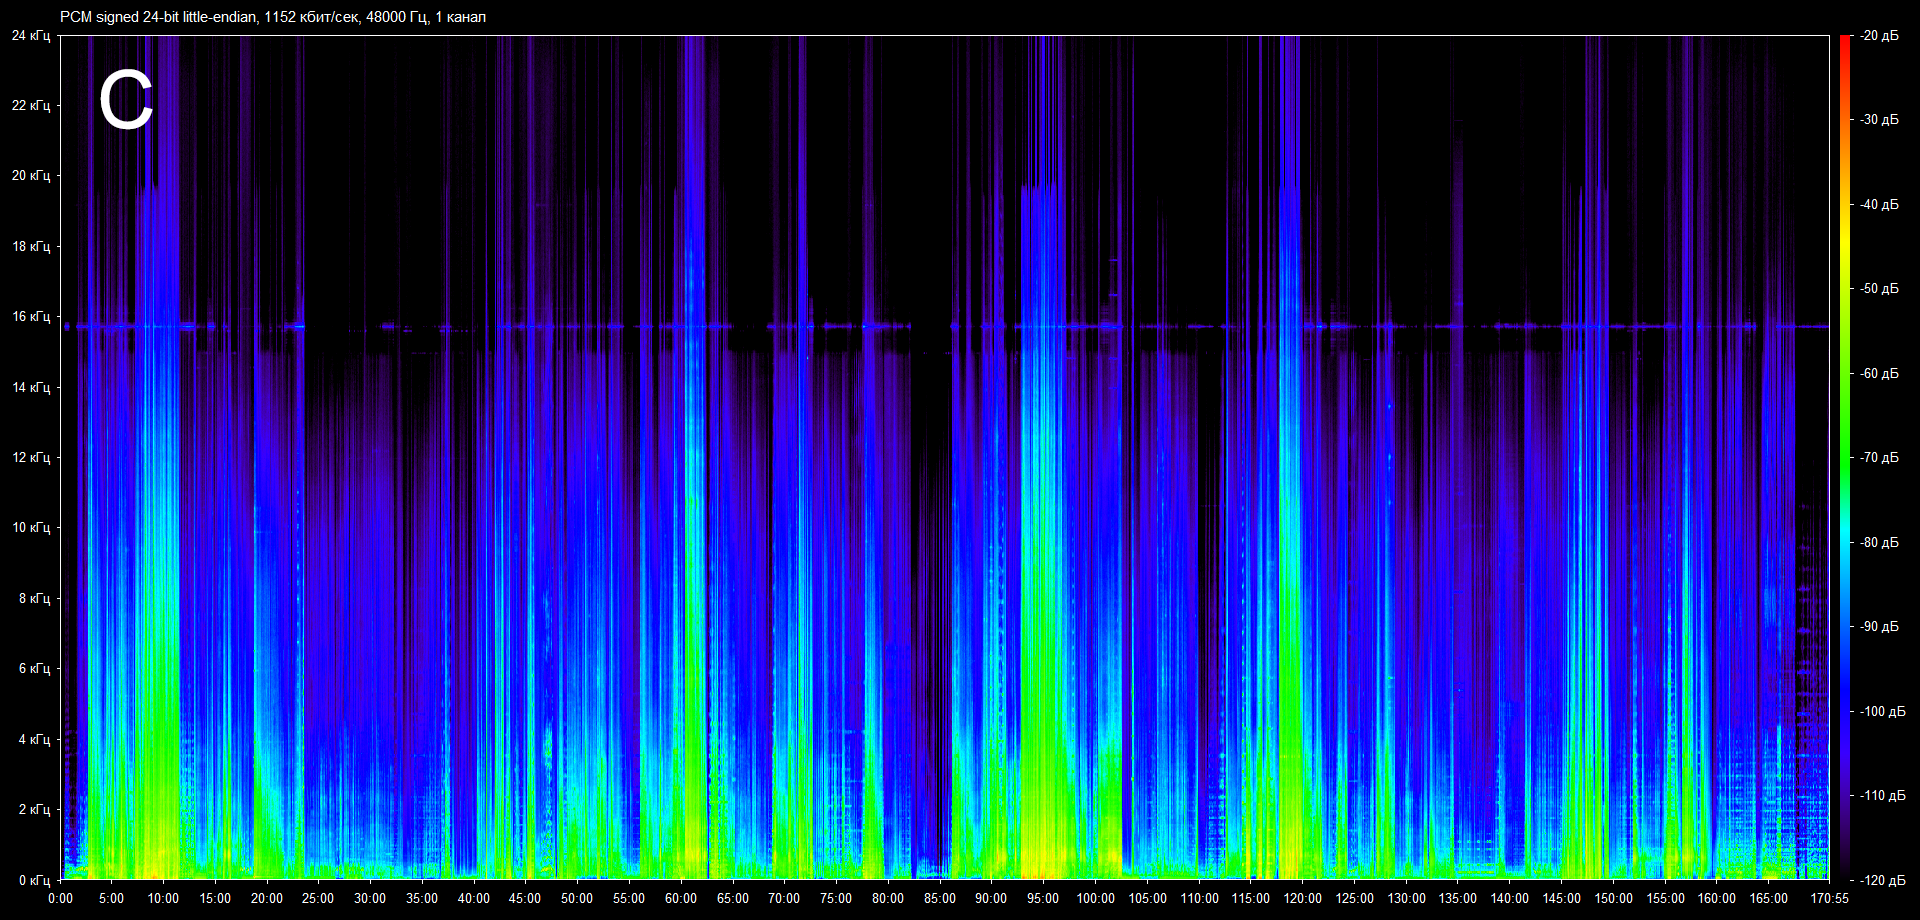The height and width of the screenshot is (920, 1920).
Task: Click the 0:00 start time label
Action: click(x=61, y=898)
